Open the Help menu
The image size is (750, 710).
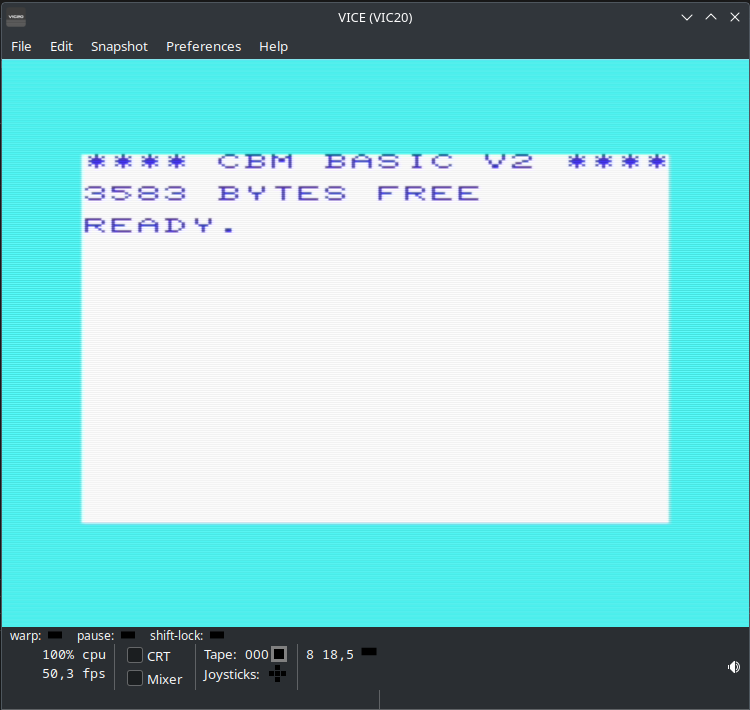pyautogui.click(x=273, y=46)
